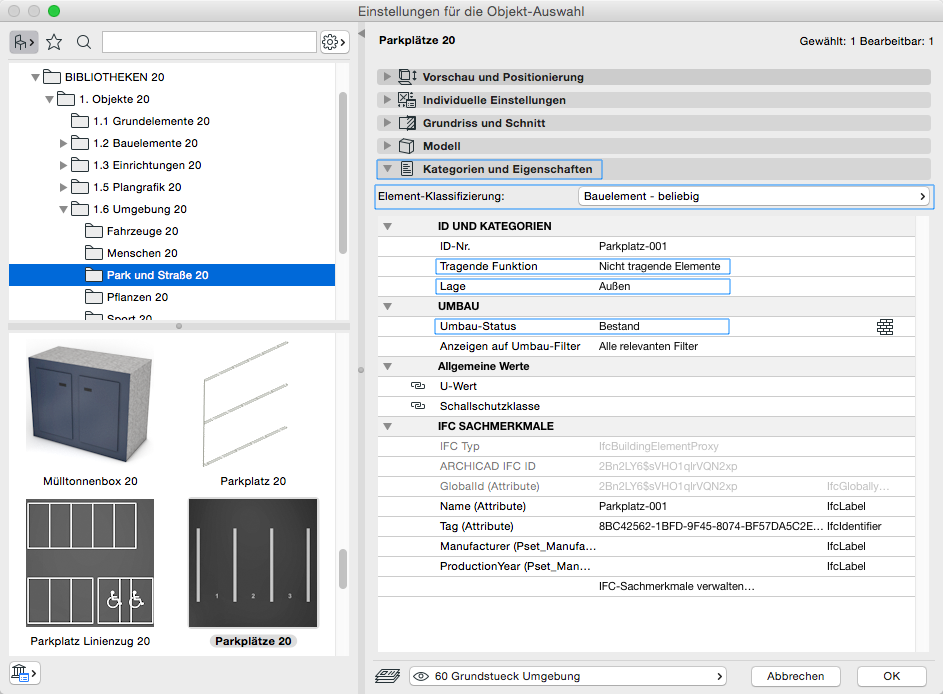The width and height of the screenshot is (943, 694).
Task: Click IFC-Sachmerkmale verwalten link
Action: point(675,586)
